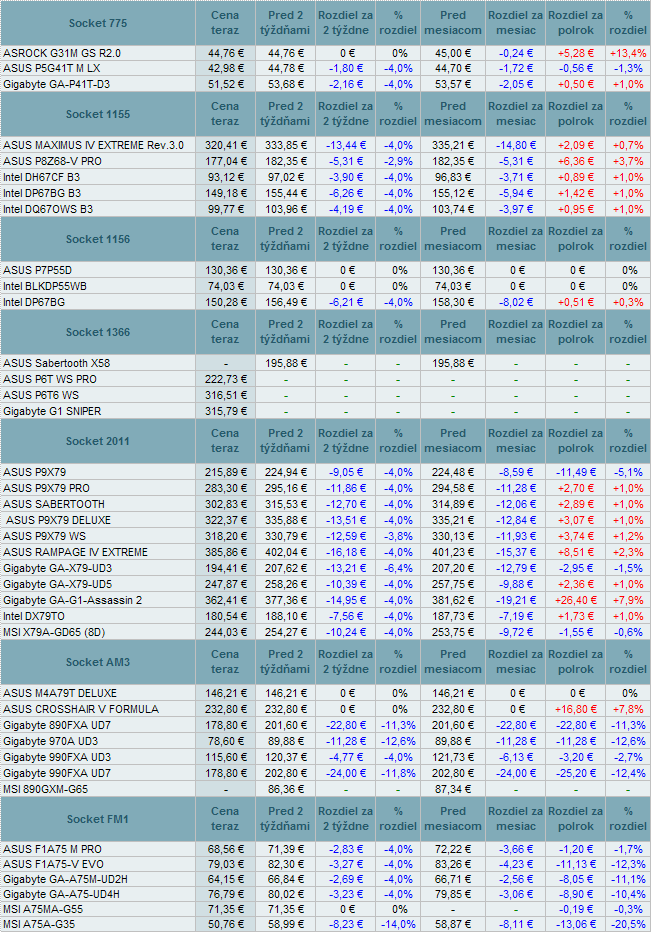Click Intel BLKDP55WB product name

(45, 286)
